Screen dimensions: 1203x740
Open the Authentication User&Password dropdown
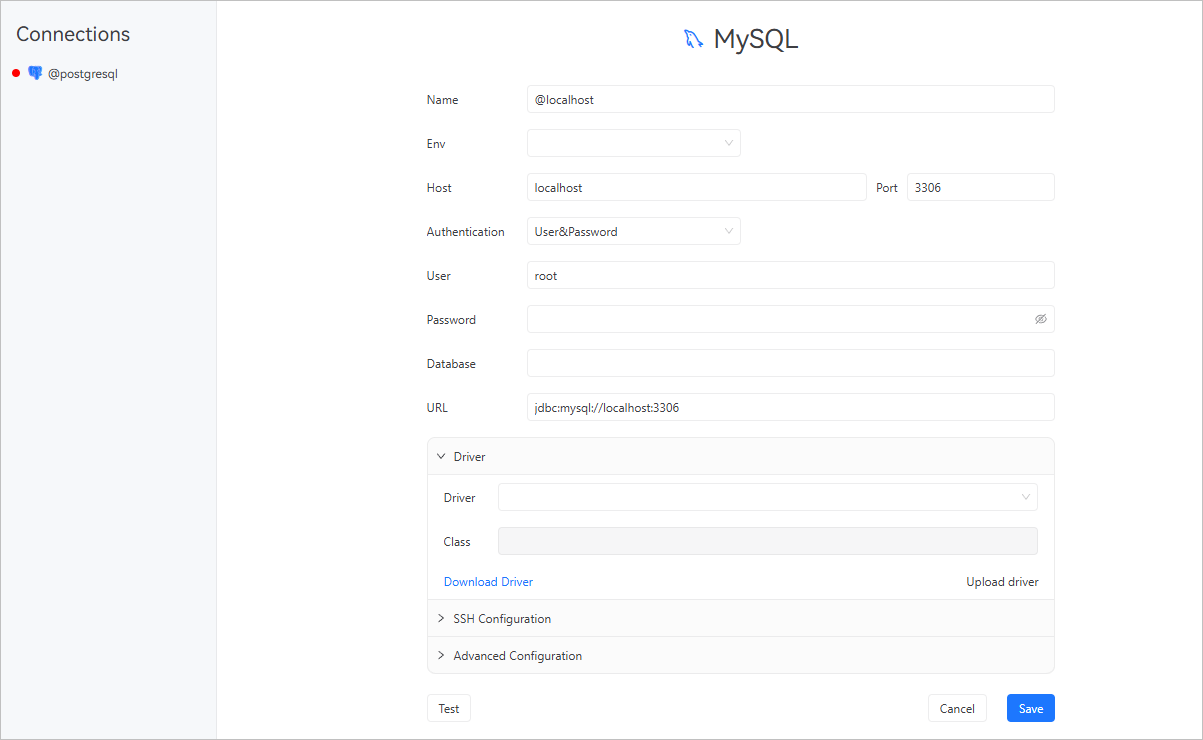(x=634, y=231)
